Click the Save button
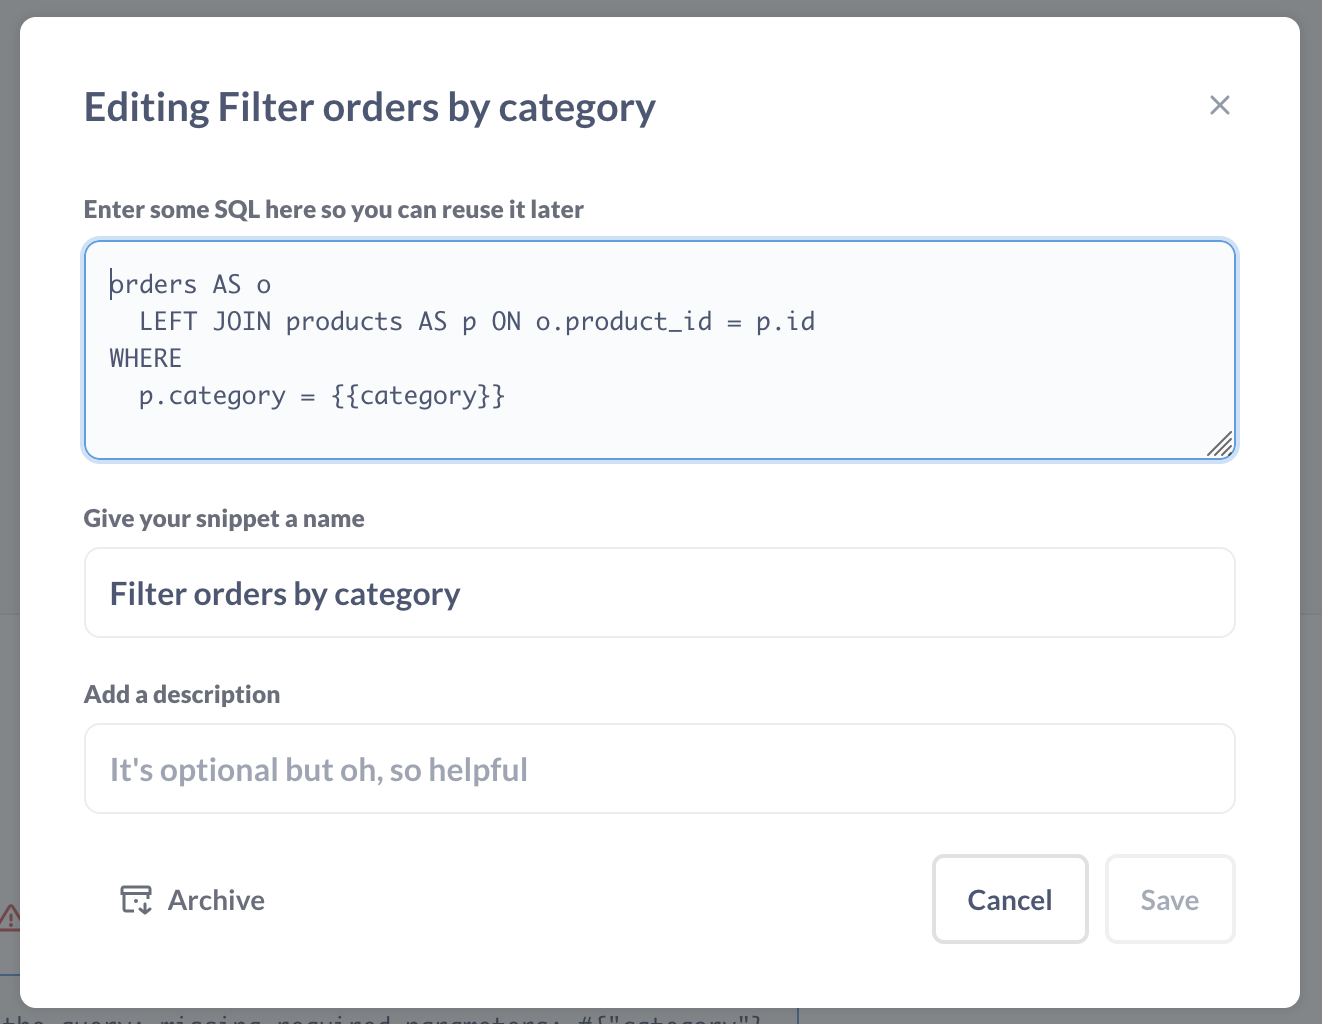The width and height of the screenshot is (1322, 1024). [1169, 899]
